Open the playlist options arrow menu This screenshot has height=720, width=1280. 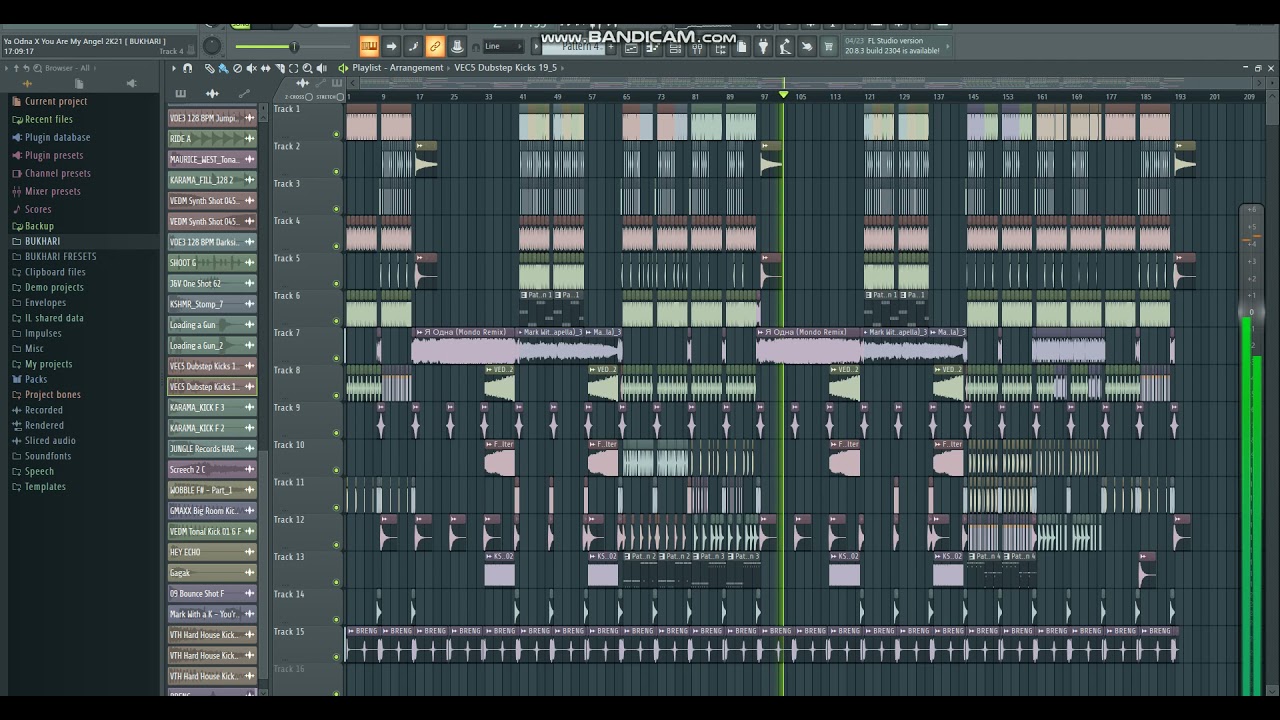tap(173, 68)
